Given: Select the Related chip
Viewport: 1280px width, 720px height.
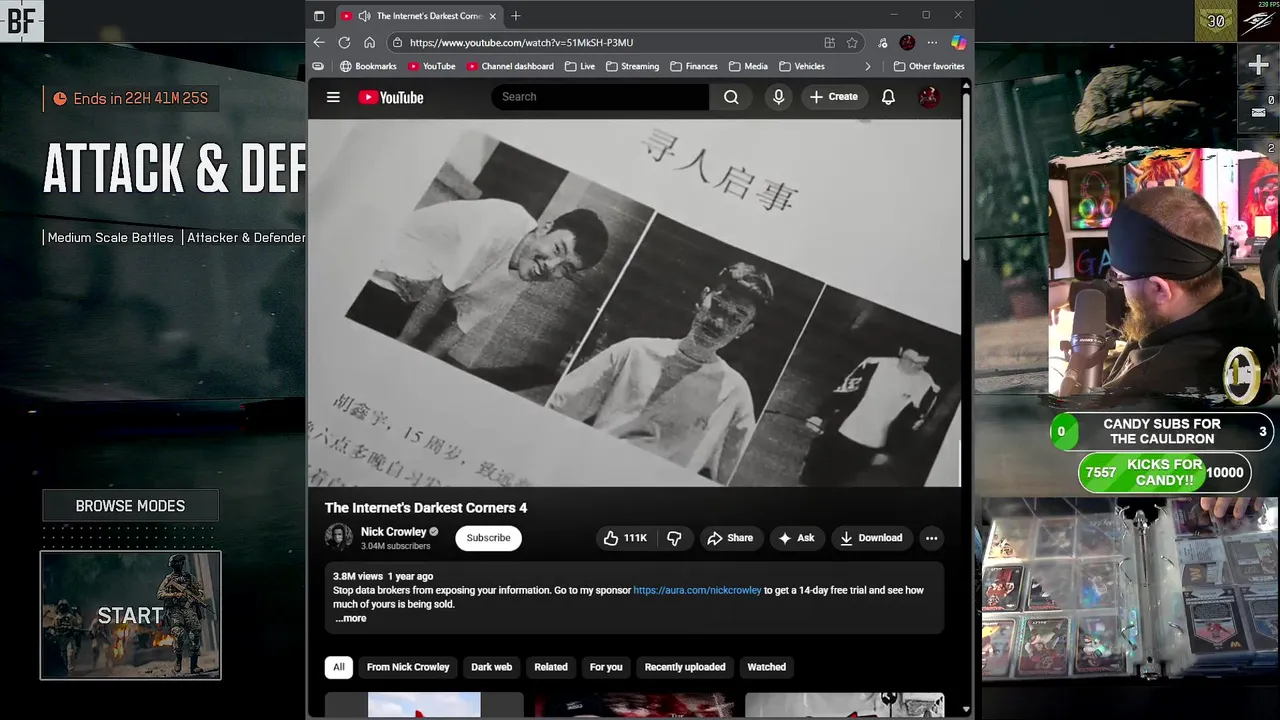Looking at the screenshot, I should click(x=550, y=667).
